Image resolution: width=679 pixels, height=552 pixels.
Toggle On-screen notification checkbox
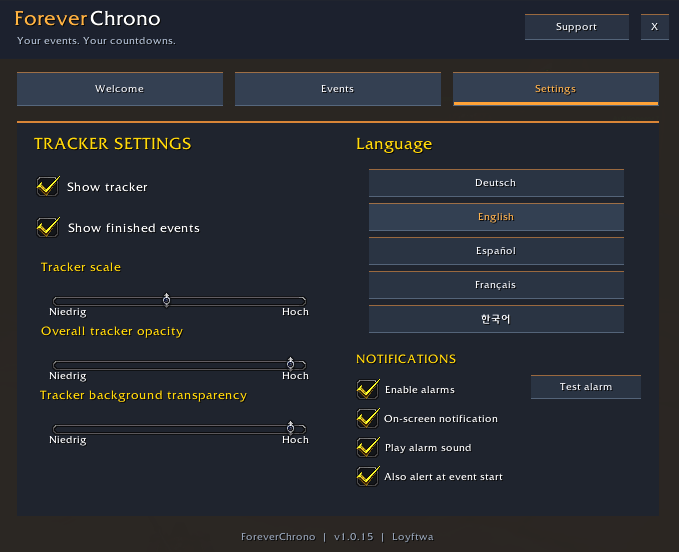pos(368,418)
